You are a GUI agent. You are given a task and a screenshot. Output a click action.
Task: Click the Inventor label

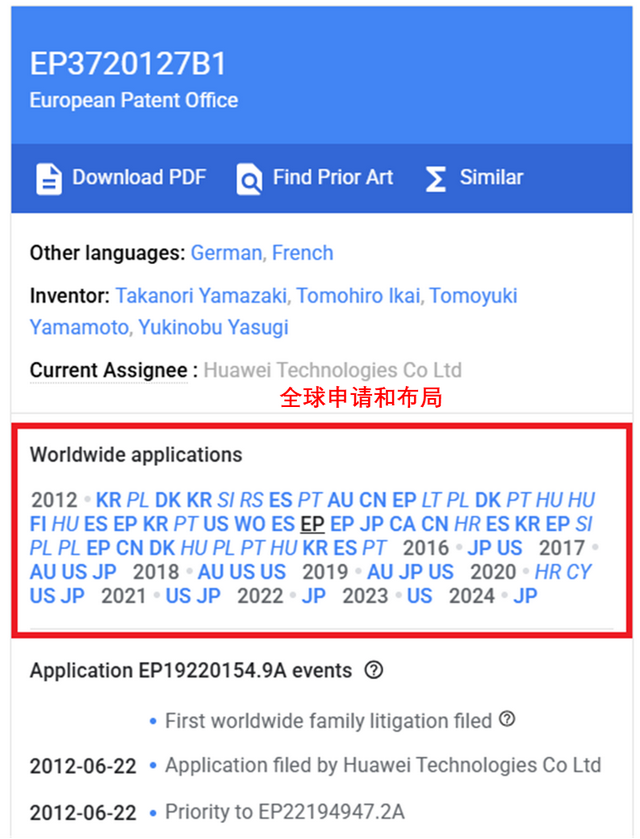pyautogui.click(x=70, y=296)
